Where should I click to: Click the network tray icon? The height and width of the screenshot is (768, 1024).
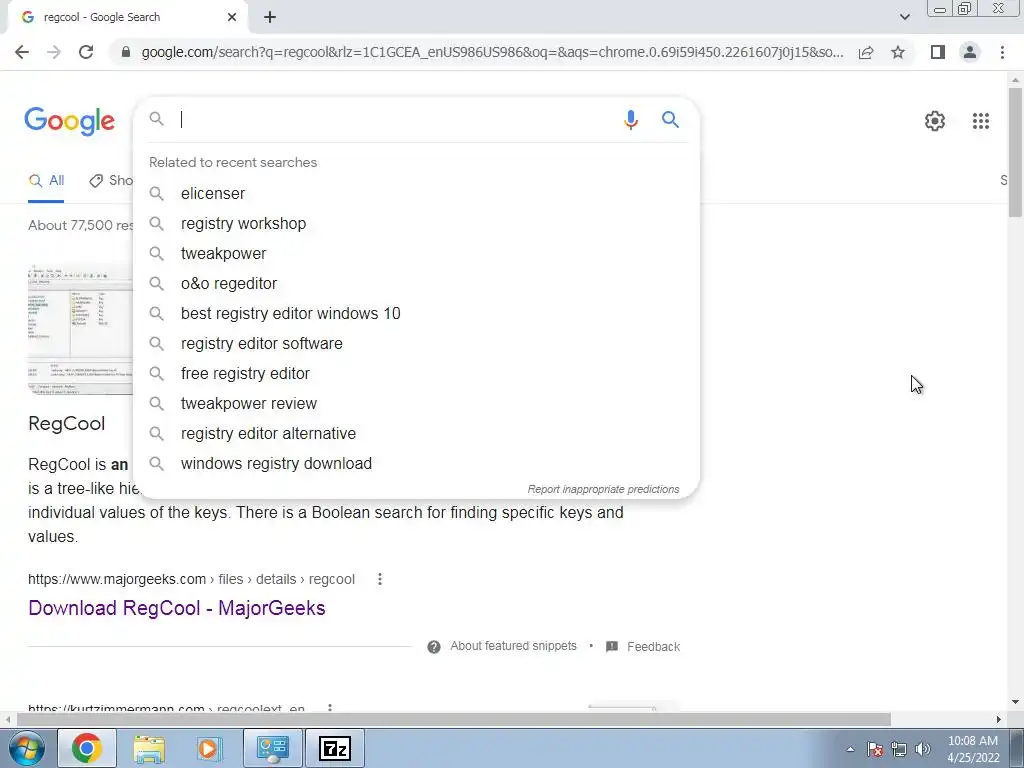(899, 749)
